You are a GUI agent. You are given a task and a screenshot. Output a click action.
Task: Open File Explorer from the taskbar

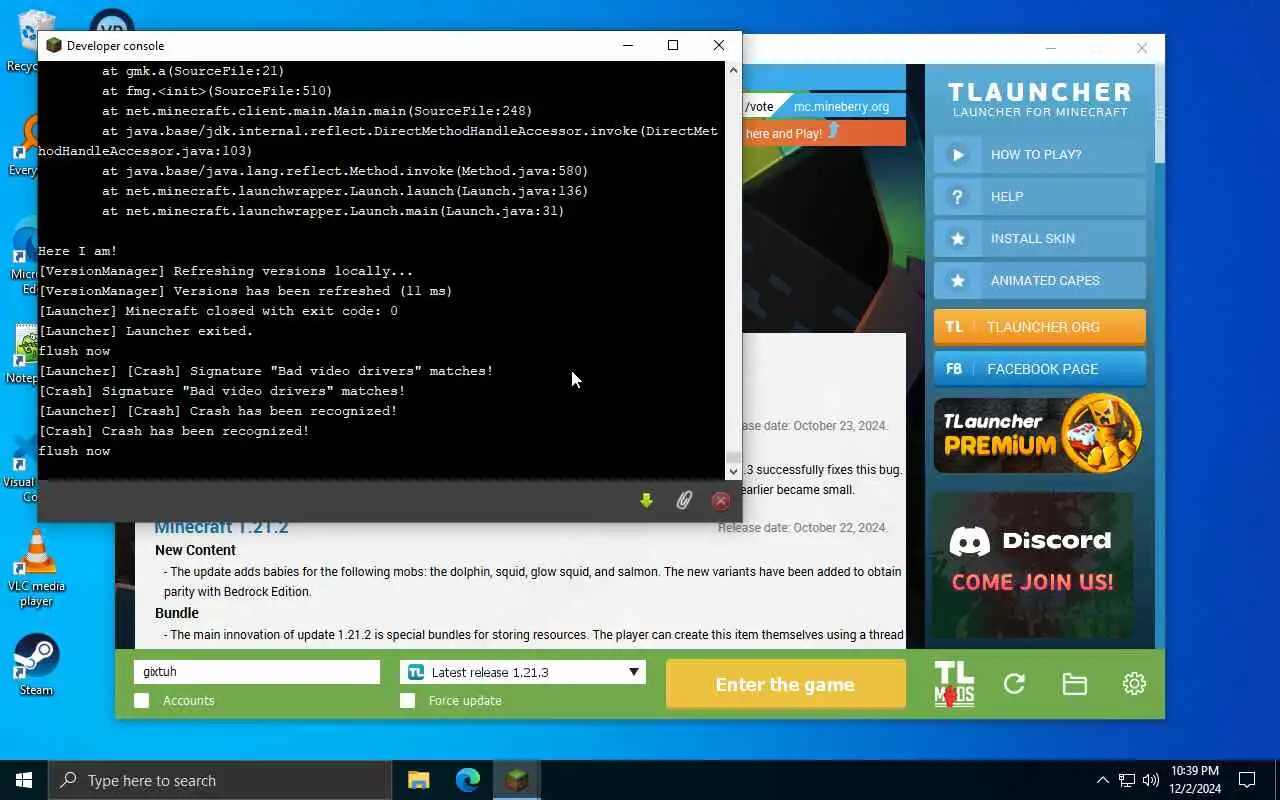click(x=418, y=780)
